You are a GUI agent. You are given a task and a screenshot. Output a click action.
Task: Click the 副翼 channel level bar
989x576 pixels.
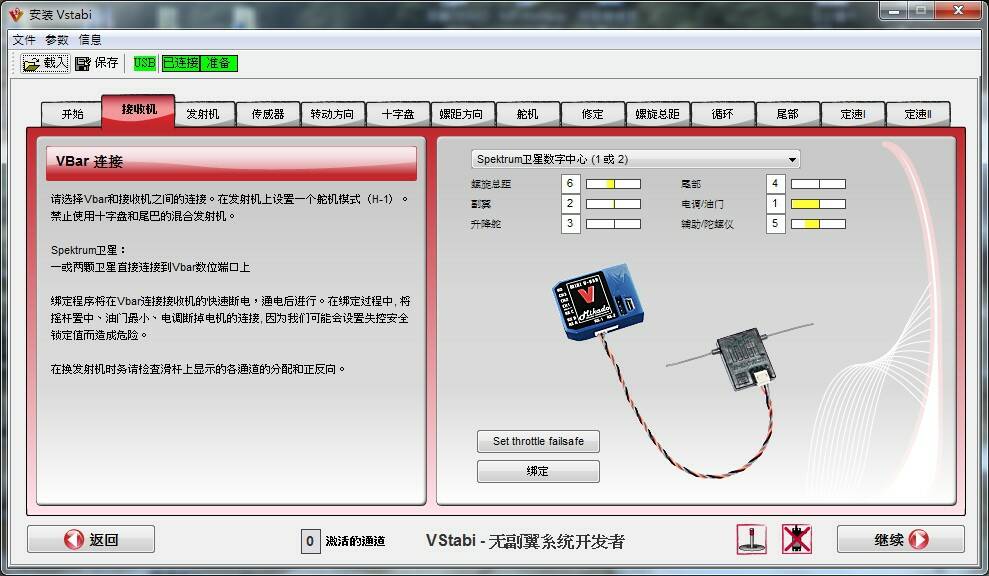click(x=613, y=204)
